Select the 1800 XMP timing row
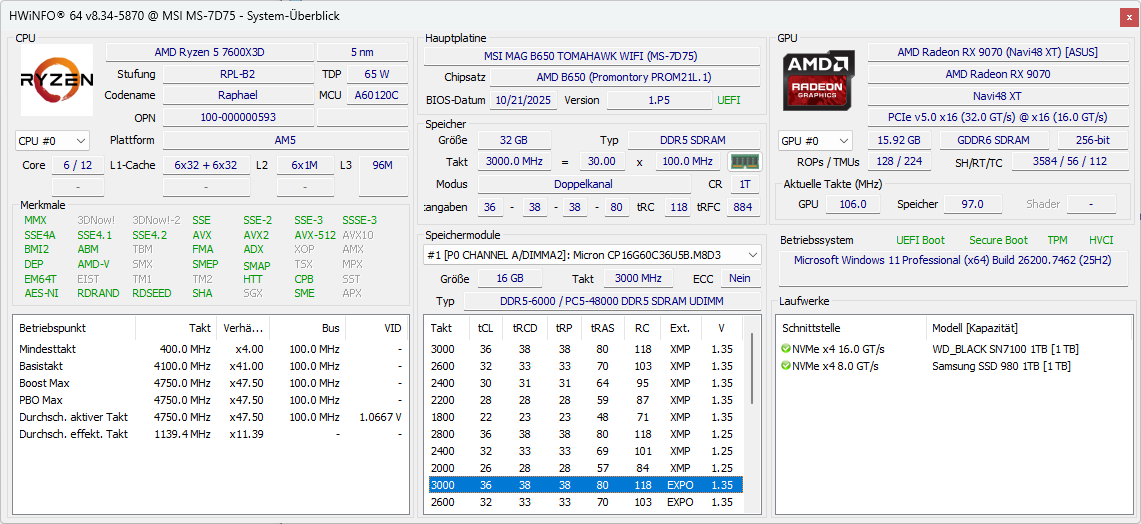Image resolution: width=1141 pixels, height=524 pixels. pyautogui.click(x=584, y=417)
